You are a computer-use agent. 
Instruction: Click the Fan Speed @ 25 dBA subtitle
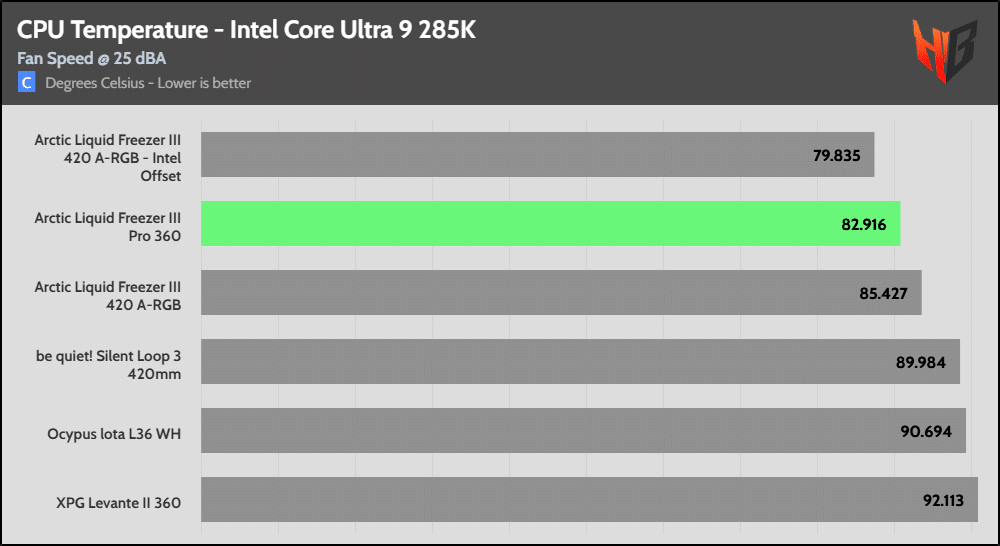[x=91, y=59]
